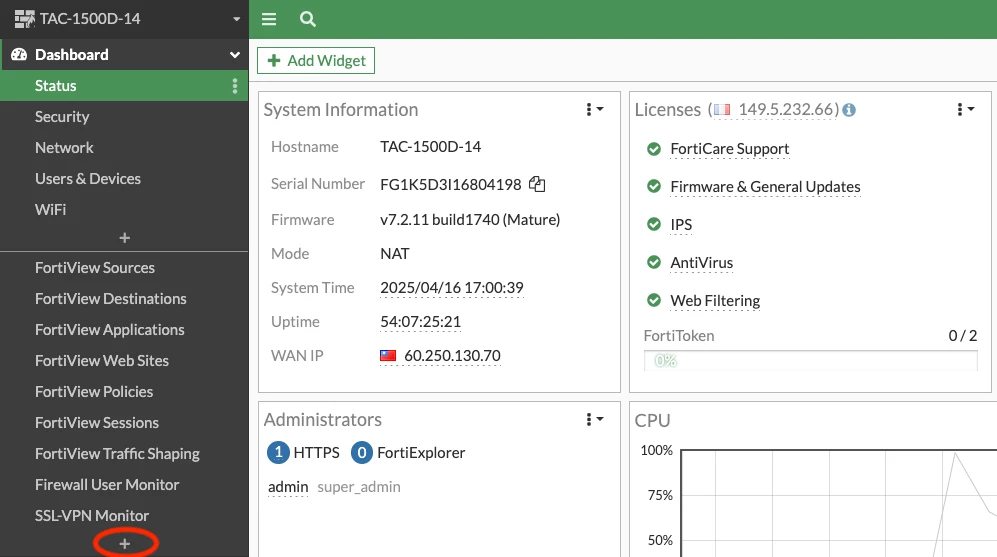Toggle the hamburger menu icon
Image resolution: width=997 pixels, height=557 pixels.
pyautogui.click(x=269, y=19)
